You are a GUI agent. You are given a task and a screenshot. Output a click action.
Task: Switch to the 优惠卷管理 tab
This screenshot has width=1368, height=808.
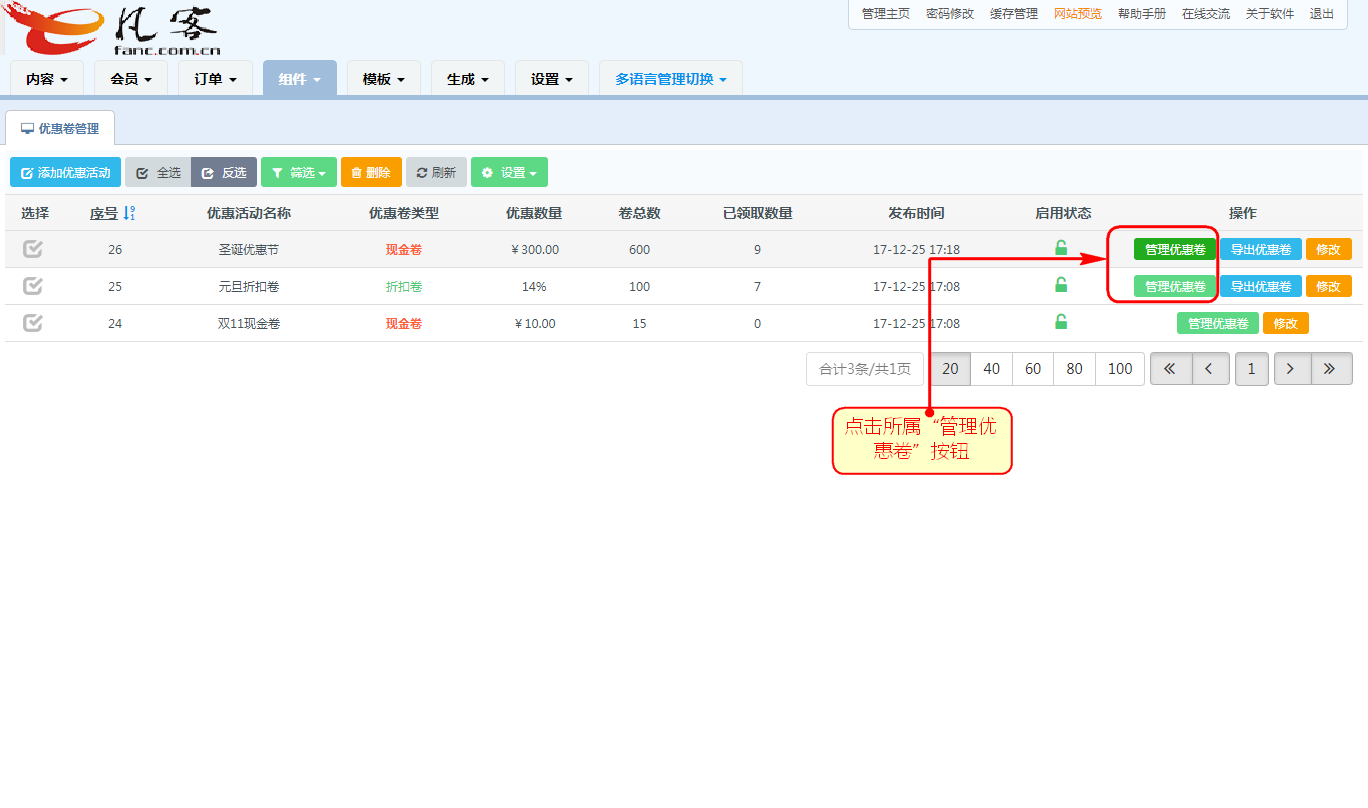60,129
